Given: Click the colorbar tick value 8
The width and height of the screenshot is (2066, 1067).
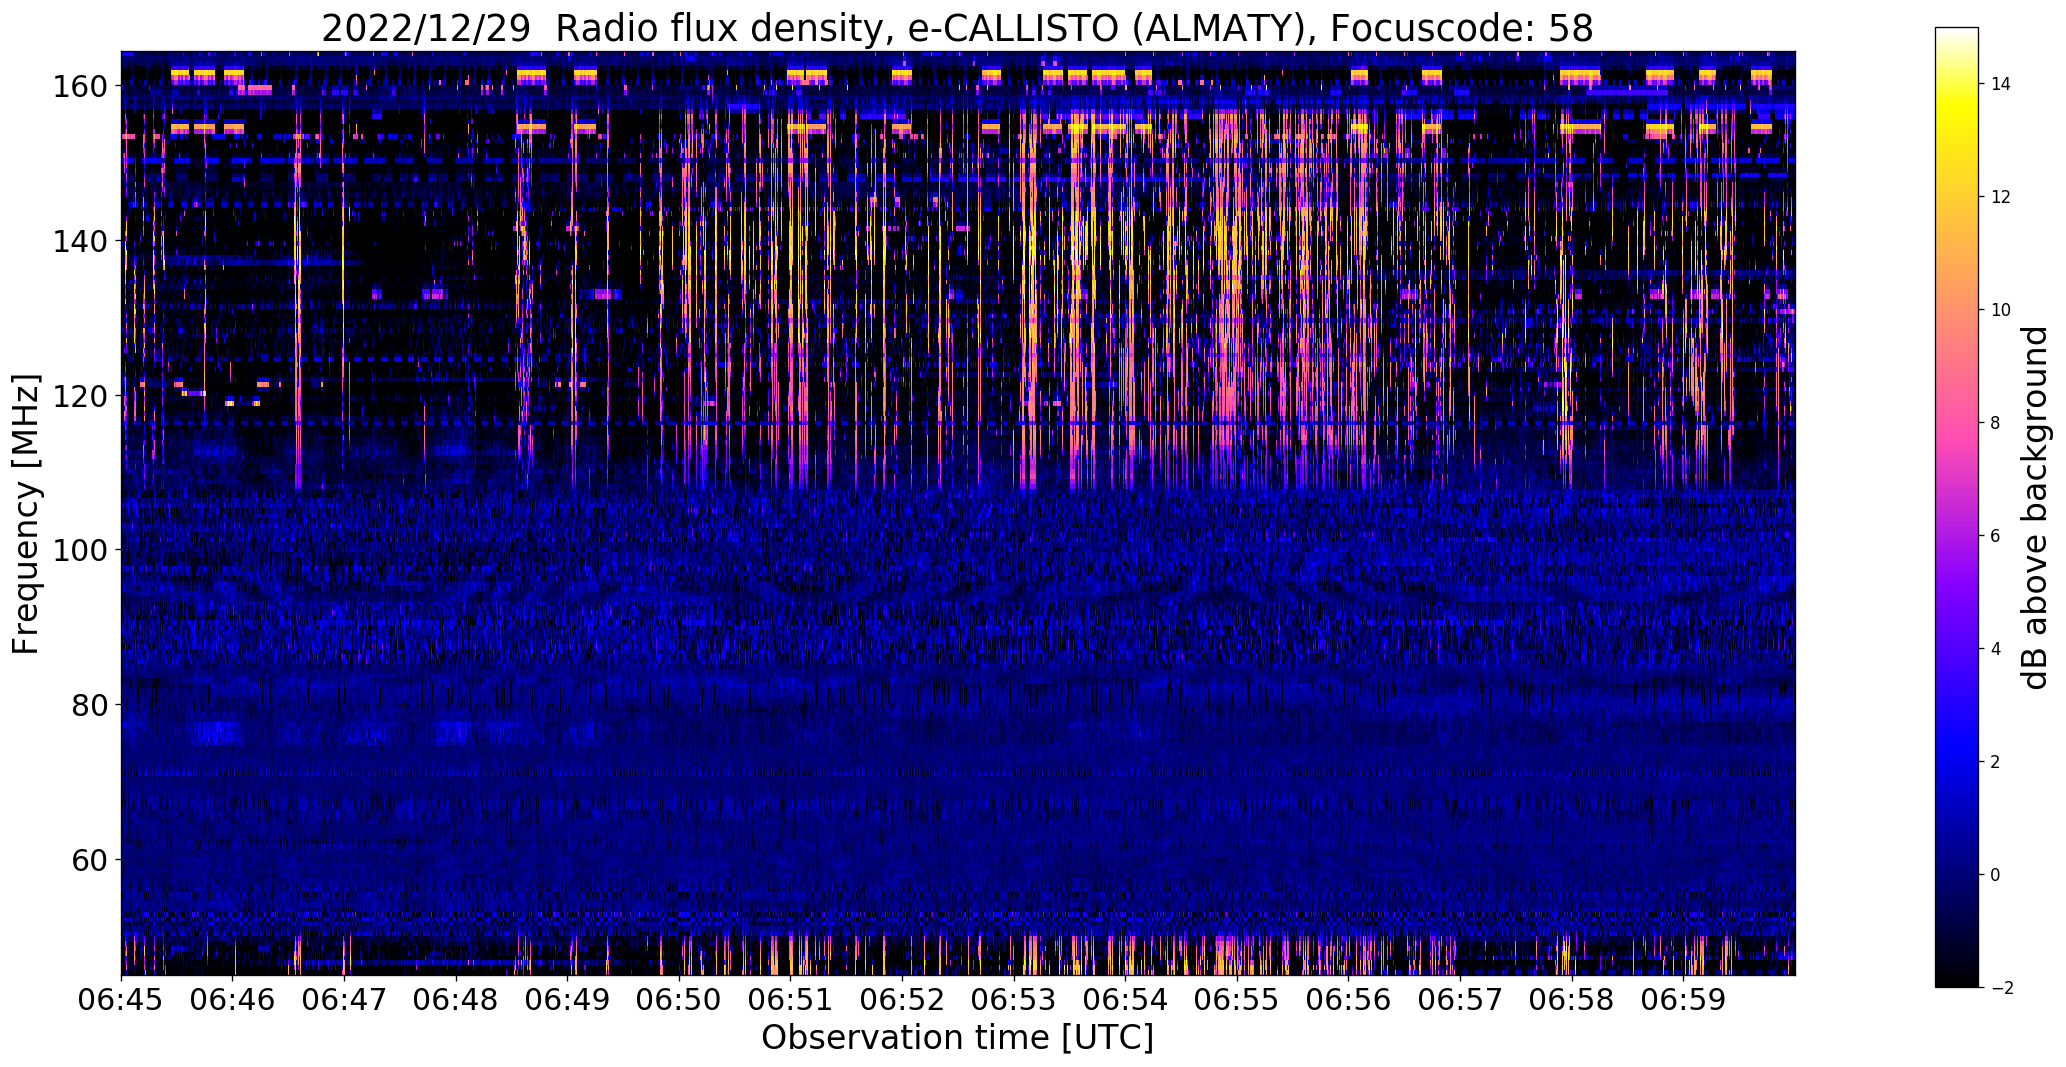Looking at the screenshot, I should point(1996,423).
